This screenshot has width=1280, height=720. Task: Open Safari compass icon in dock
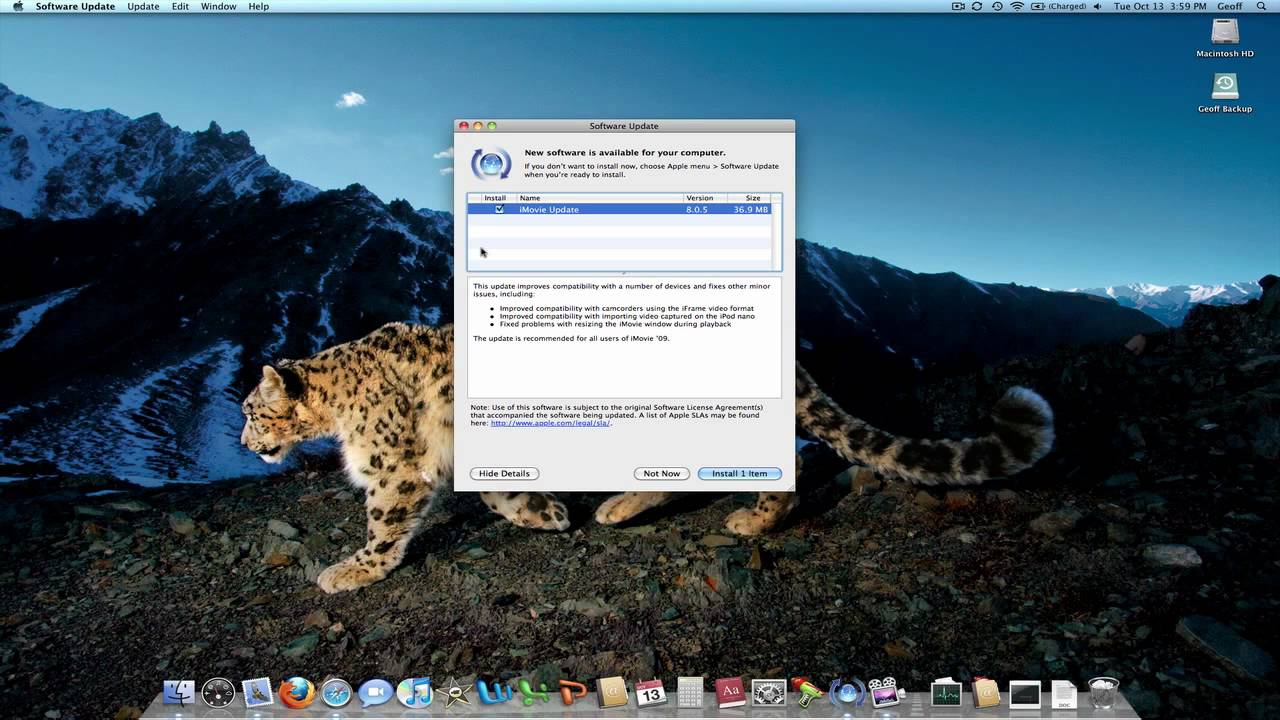click(x=337, y=692)
